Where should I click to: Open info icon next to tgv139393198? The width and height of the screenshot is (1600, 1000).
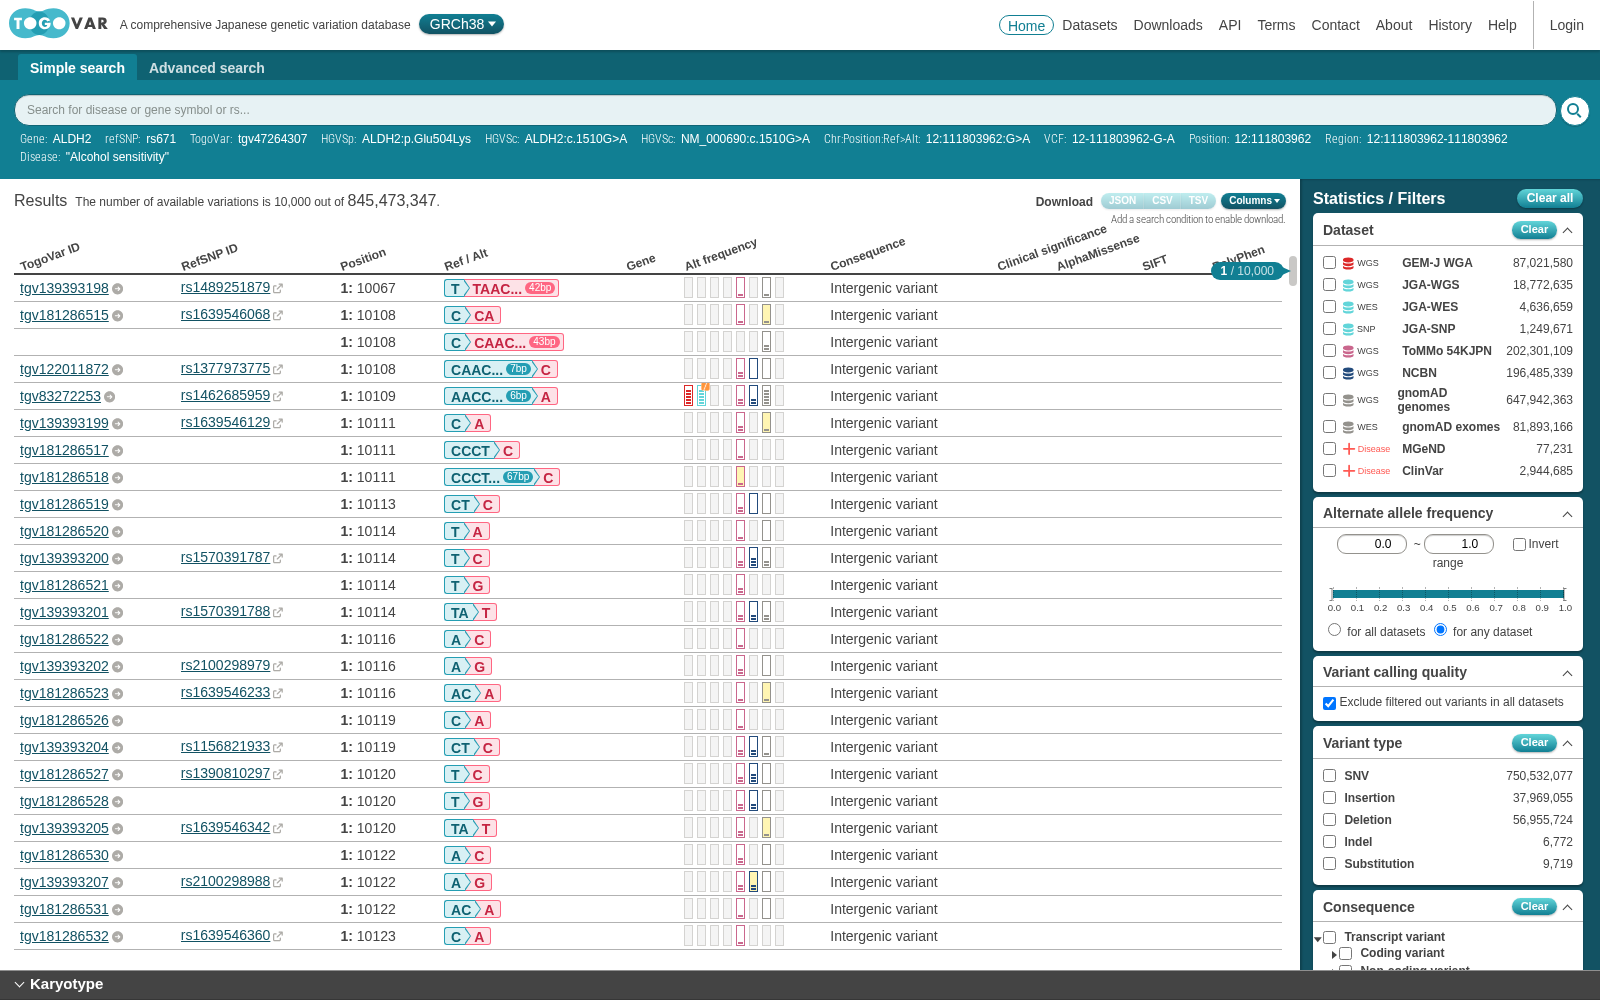click(x=118, y=289)
